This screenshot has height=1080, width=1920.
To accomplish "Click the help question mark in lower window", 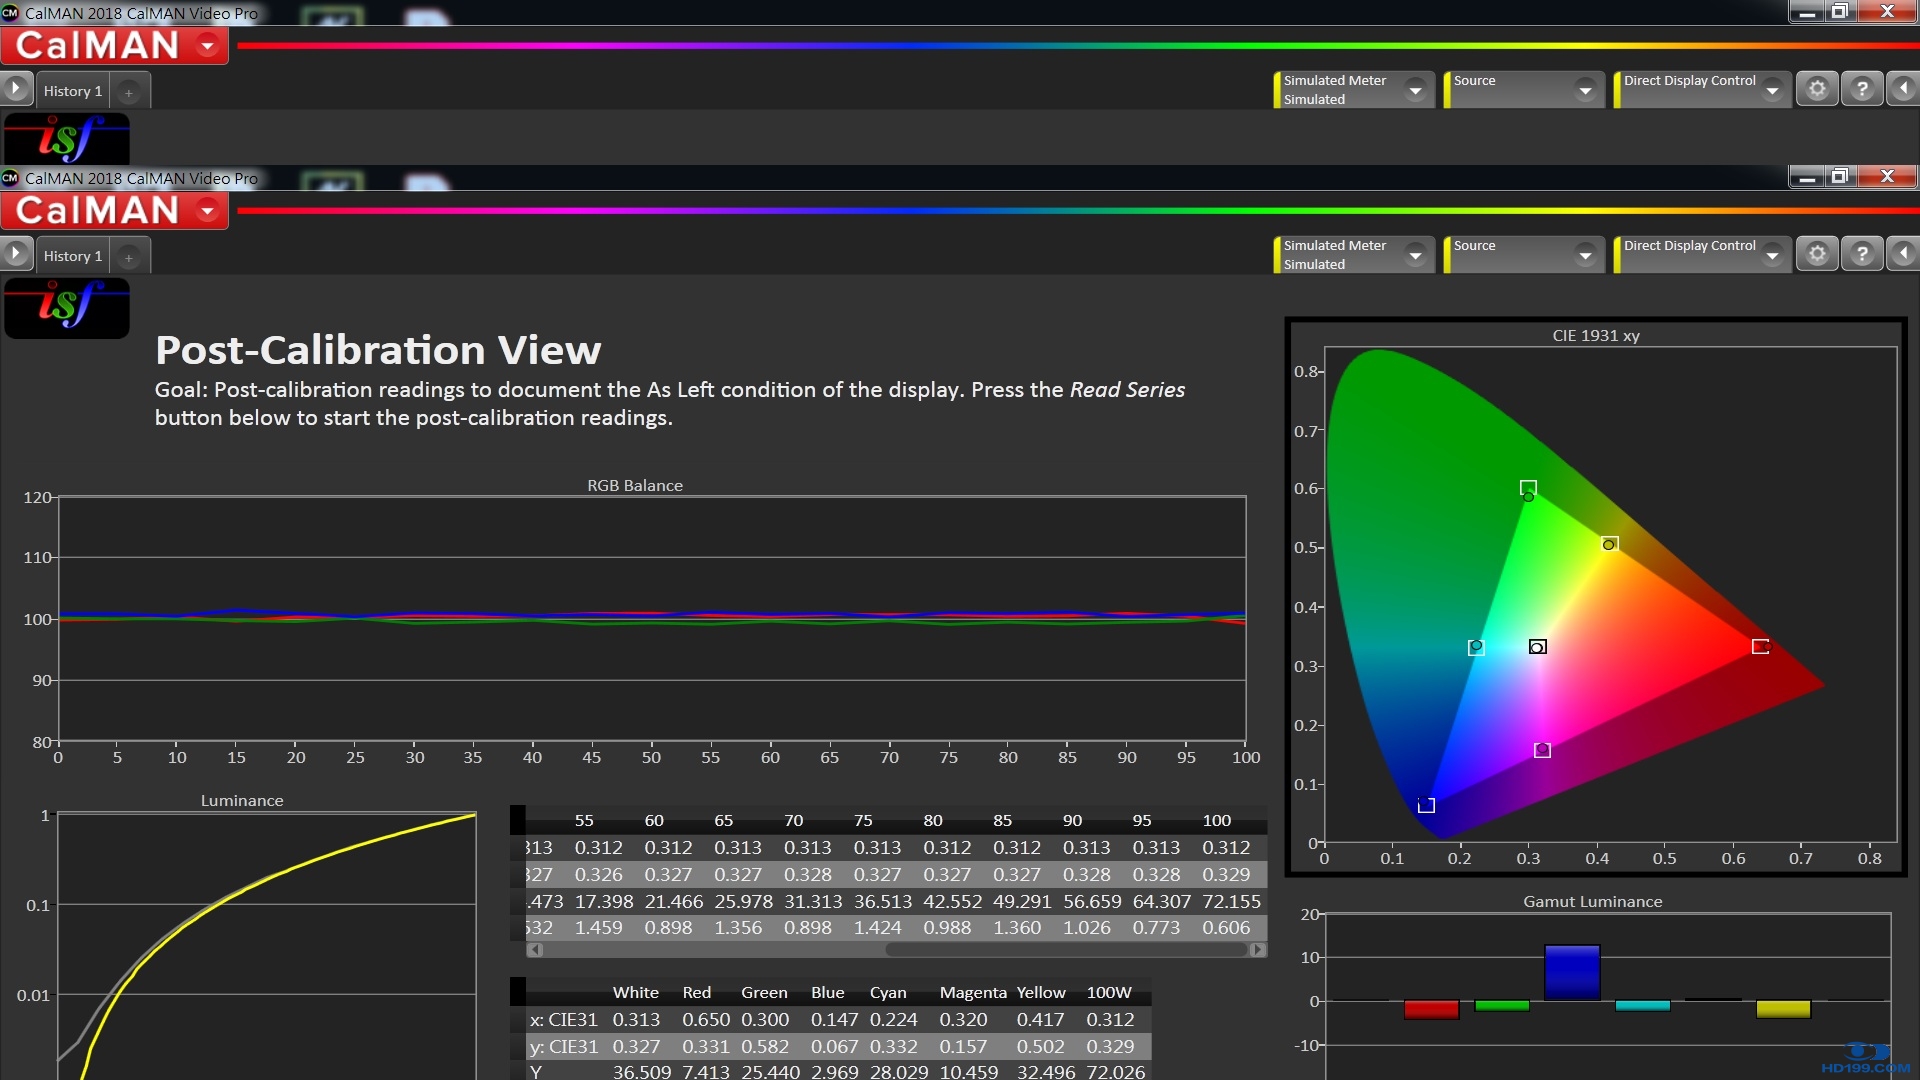I will click(x=1861, y=254).
